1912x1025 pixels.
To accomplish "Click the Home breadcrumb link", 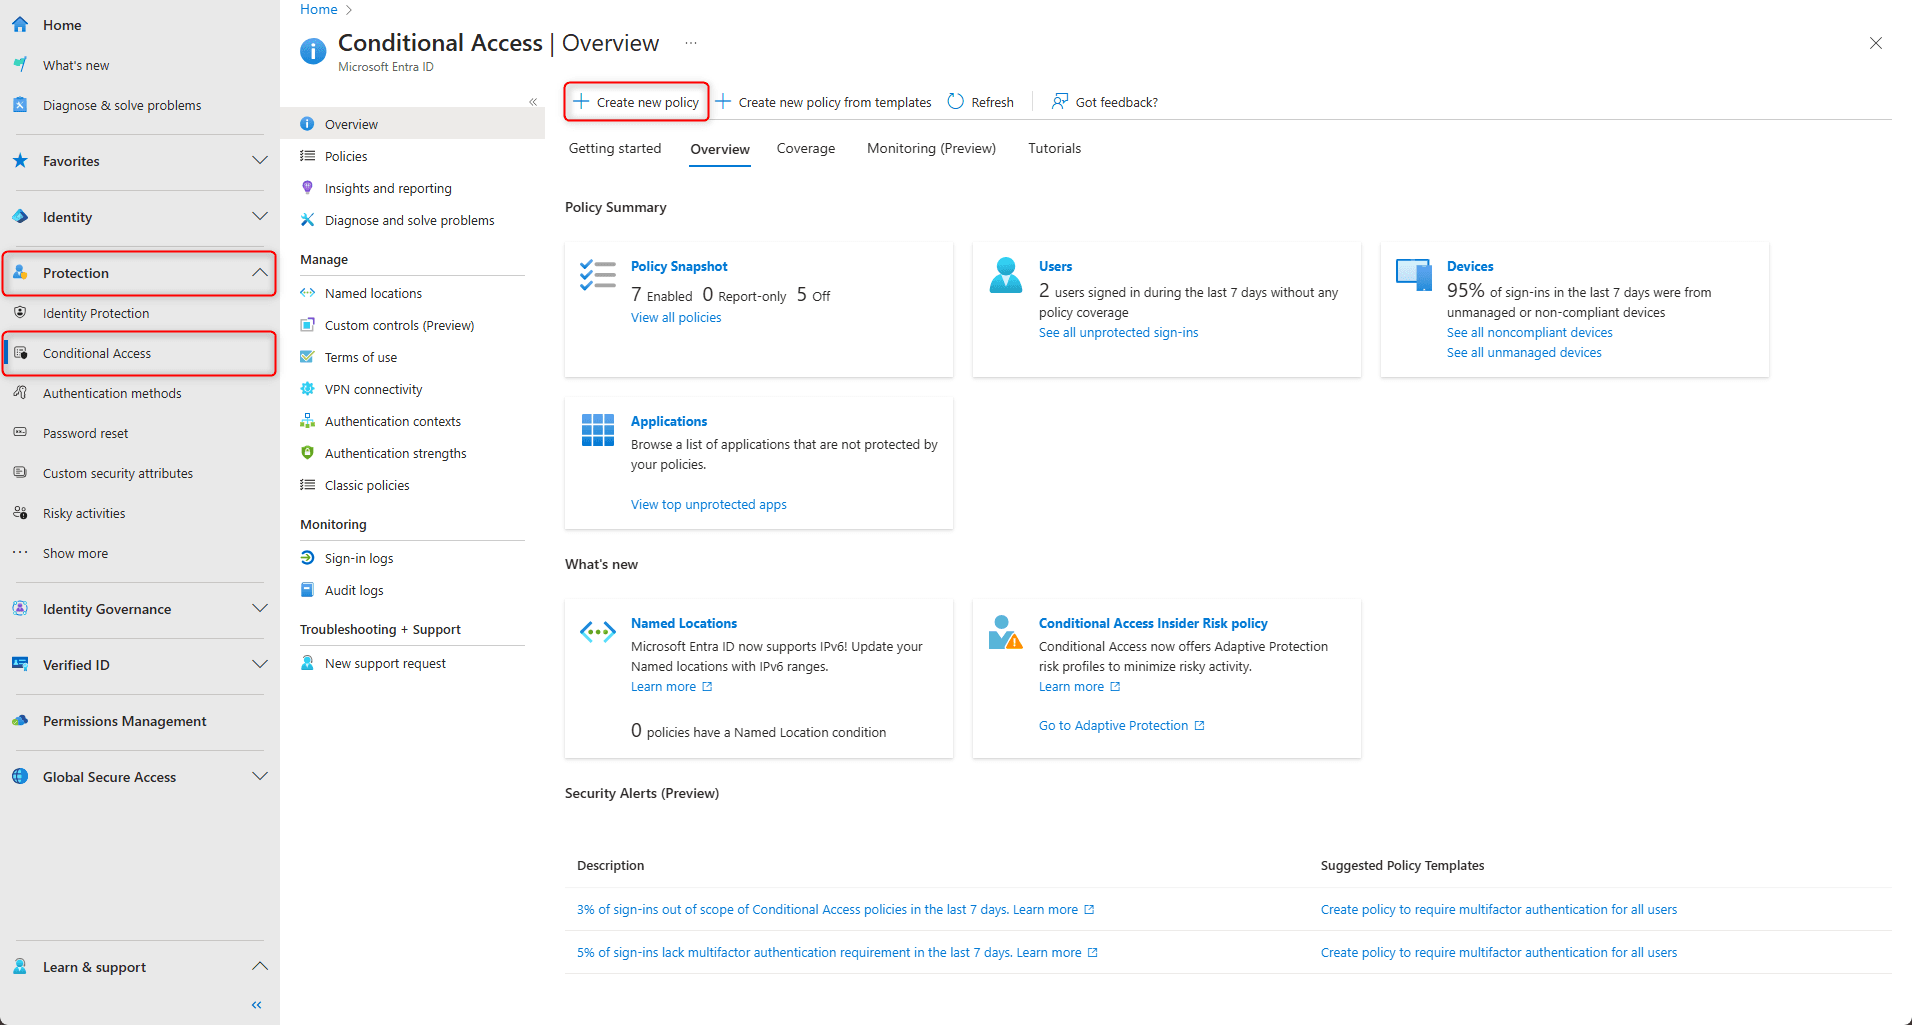I will tap(319, 9).
